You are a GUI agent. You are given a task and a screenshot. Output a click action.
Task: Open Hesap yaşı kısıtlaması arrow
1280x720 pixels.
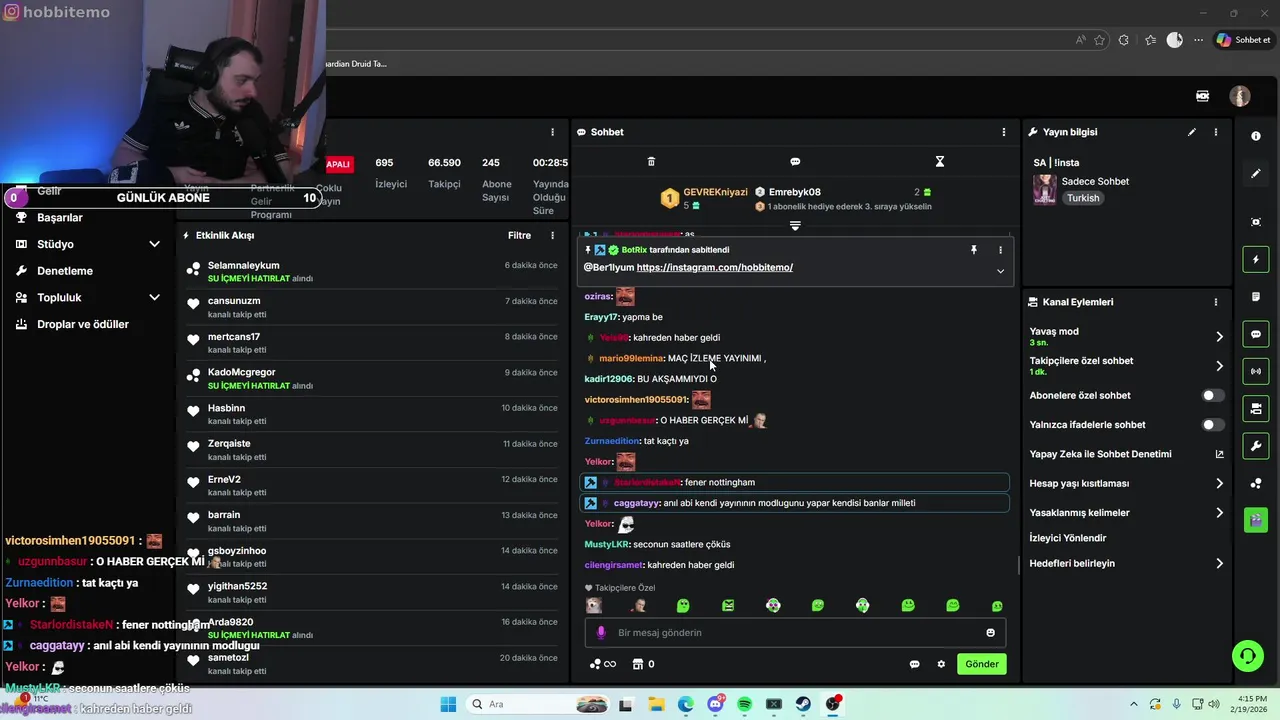tap(1219, 484)
